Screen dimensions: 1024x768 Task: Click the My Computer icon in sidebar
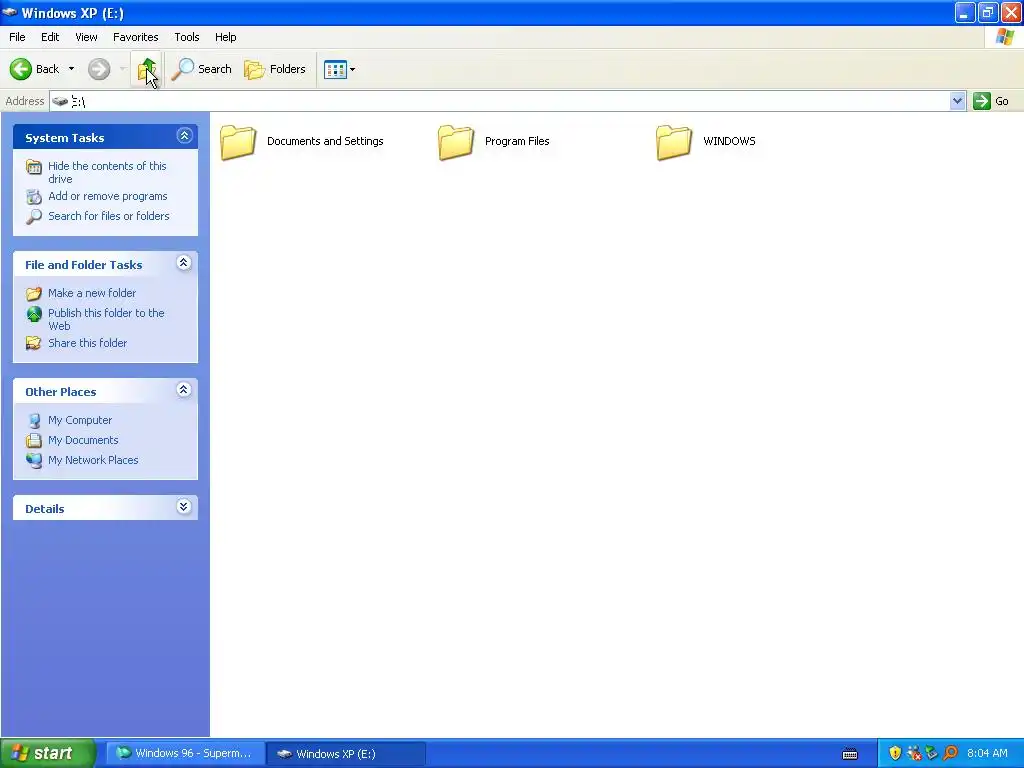(x=34, y=421)
